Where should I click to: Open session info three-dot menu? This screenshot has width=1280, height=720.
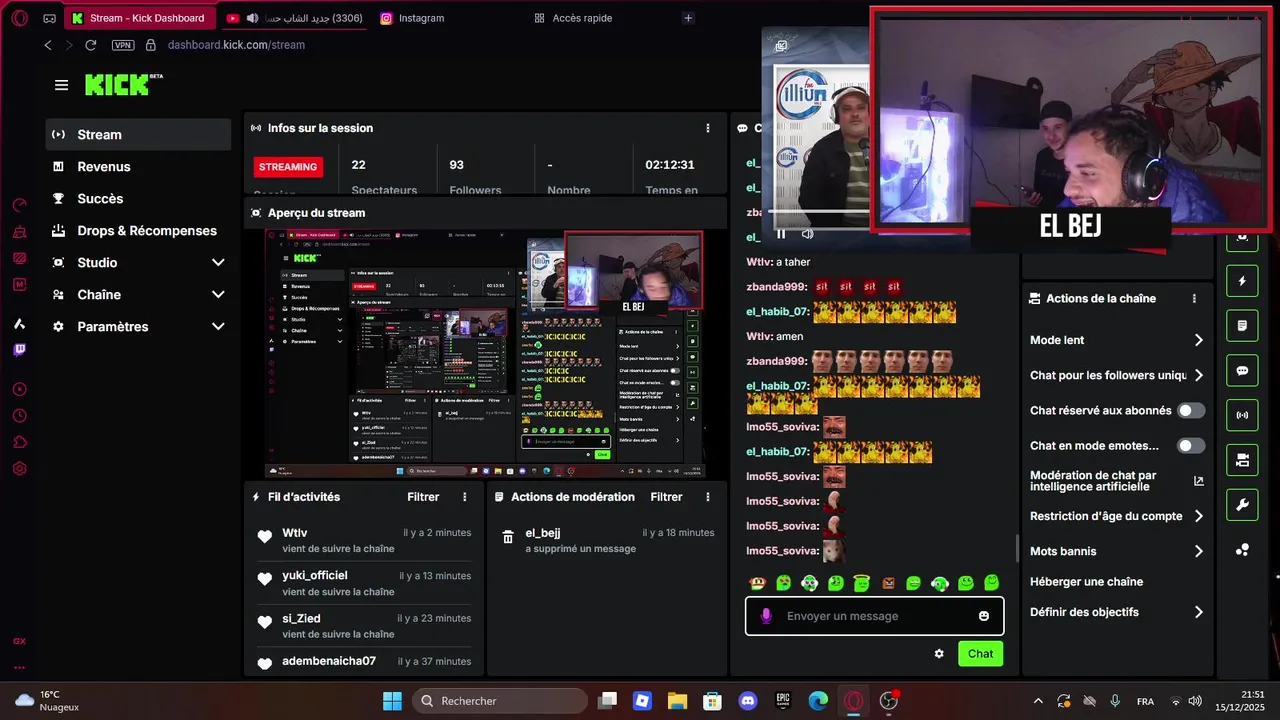708,128
